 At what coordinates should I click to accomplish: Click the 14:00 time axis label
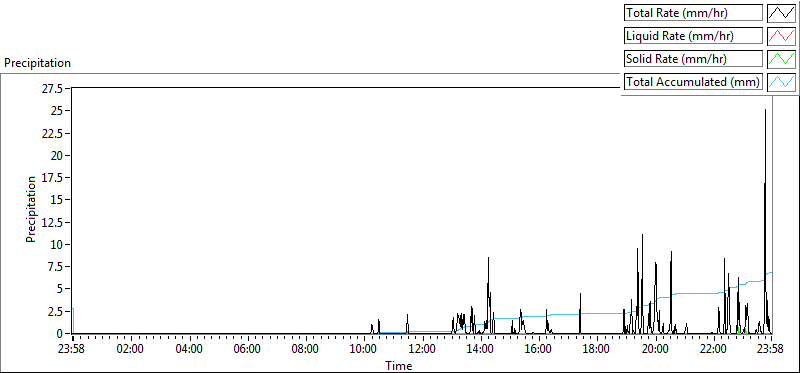click(481, 350)
